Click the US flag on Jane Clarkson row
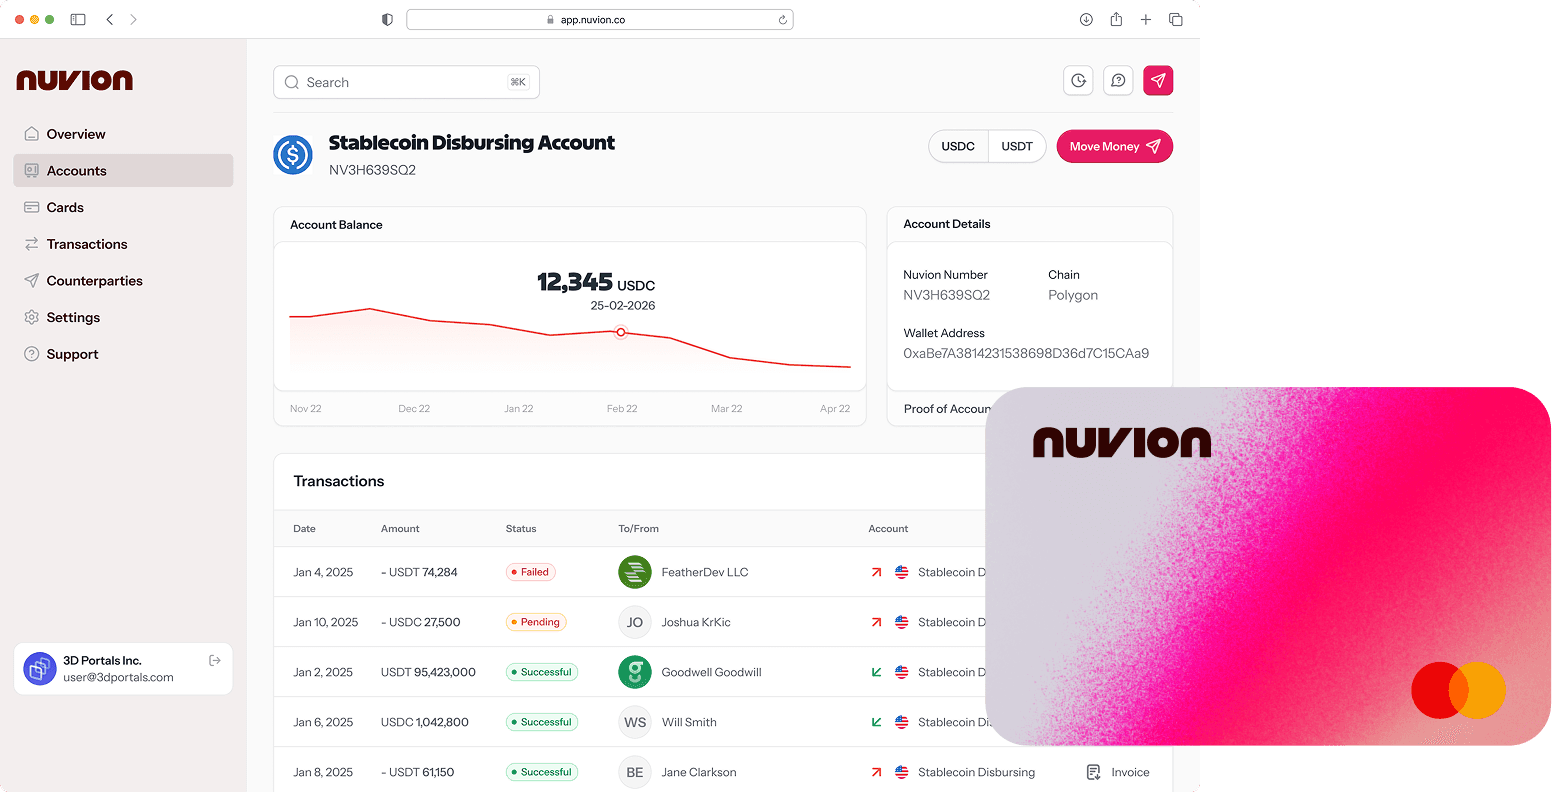Viewport: 1552px width, 792px height. point(901,772)
